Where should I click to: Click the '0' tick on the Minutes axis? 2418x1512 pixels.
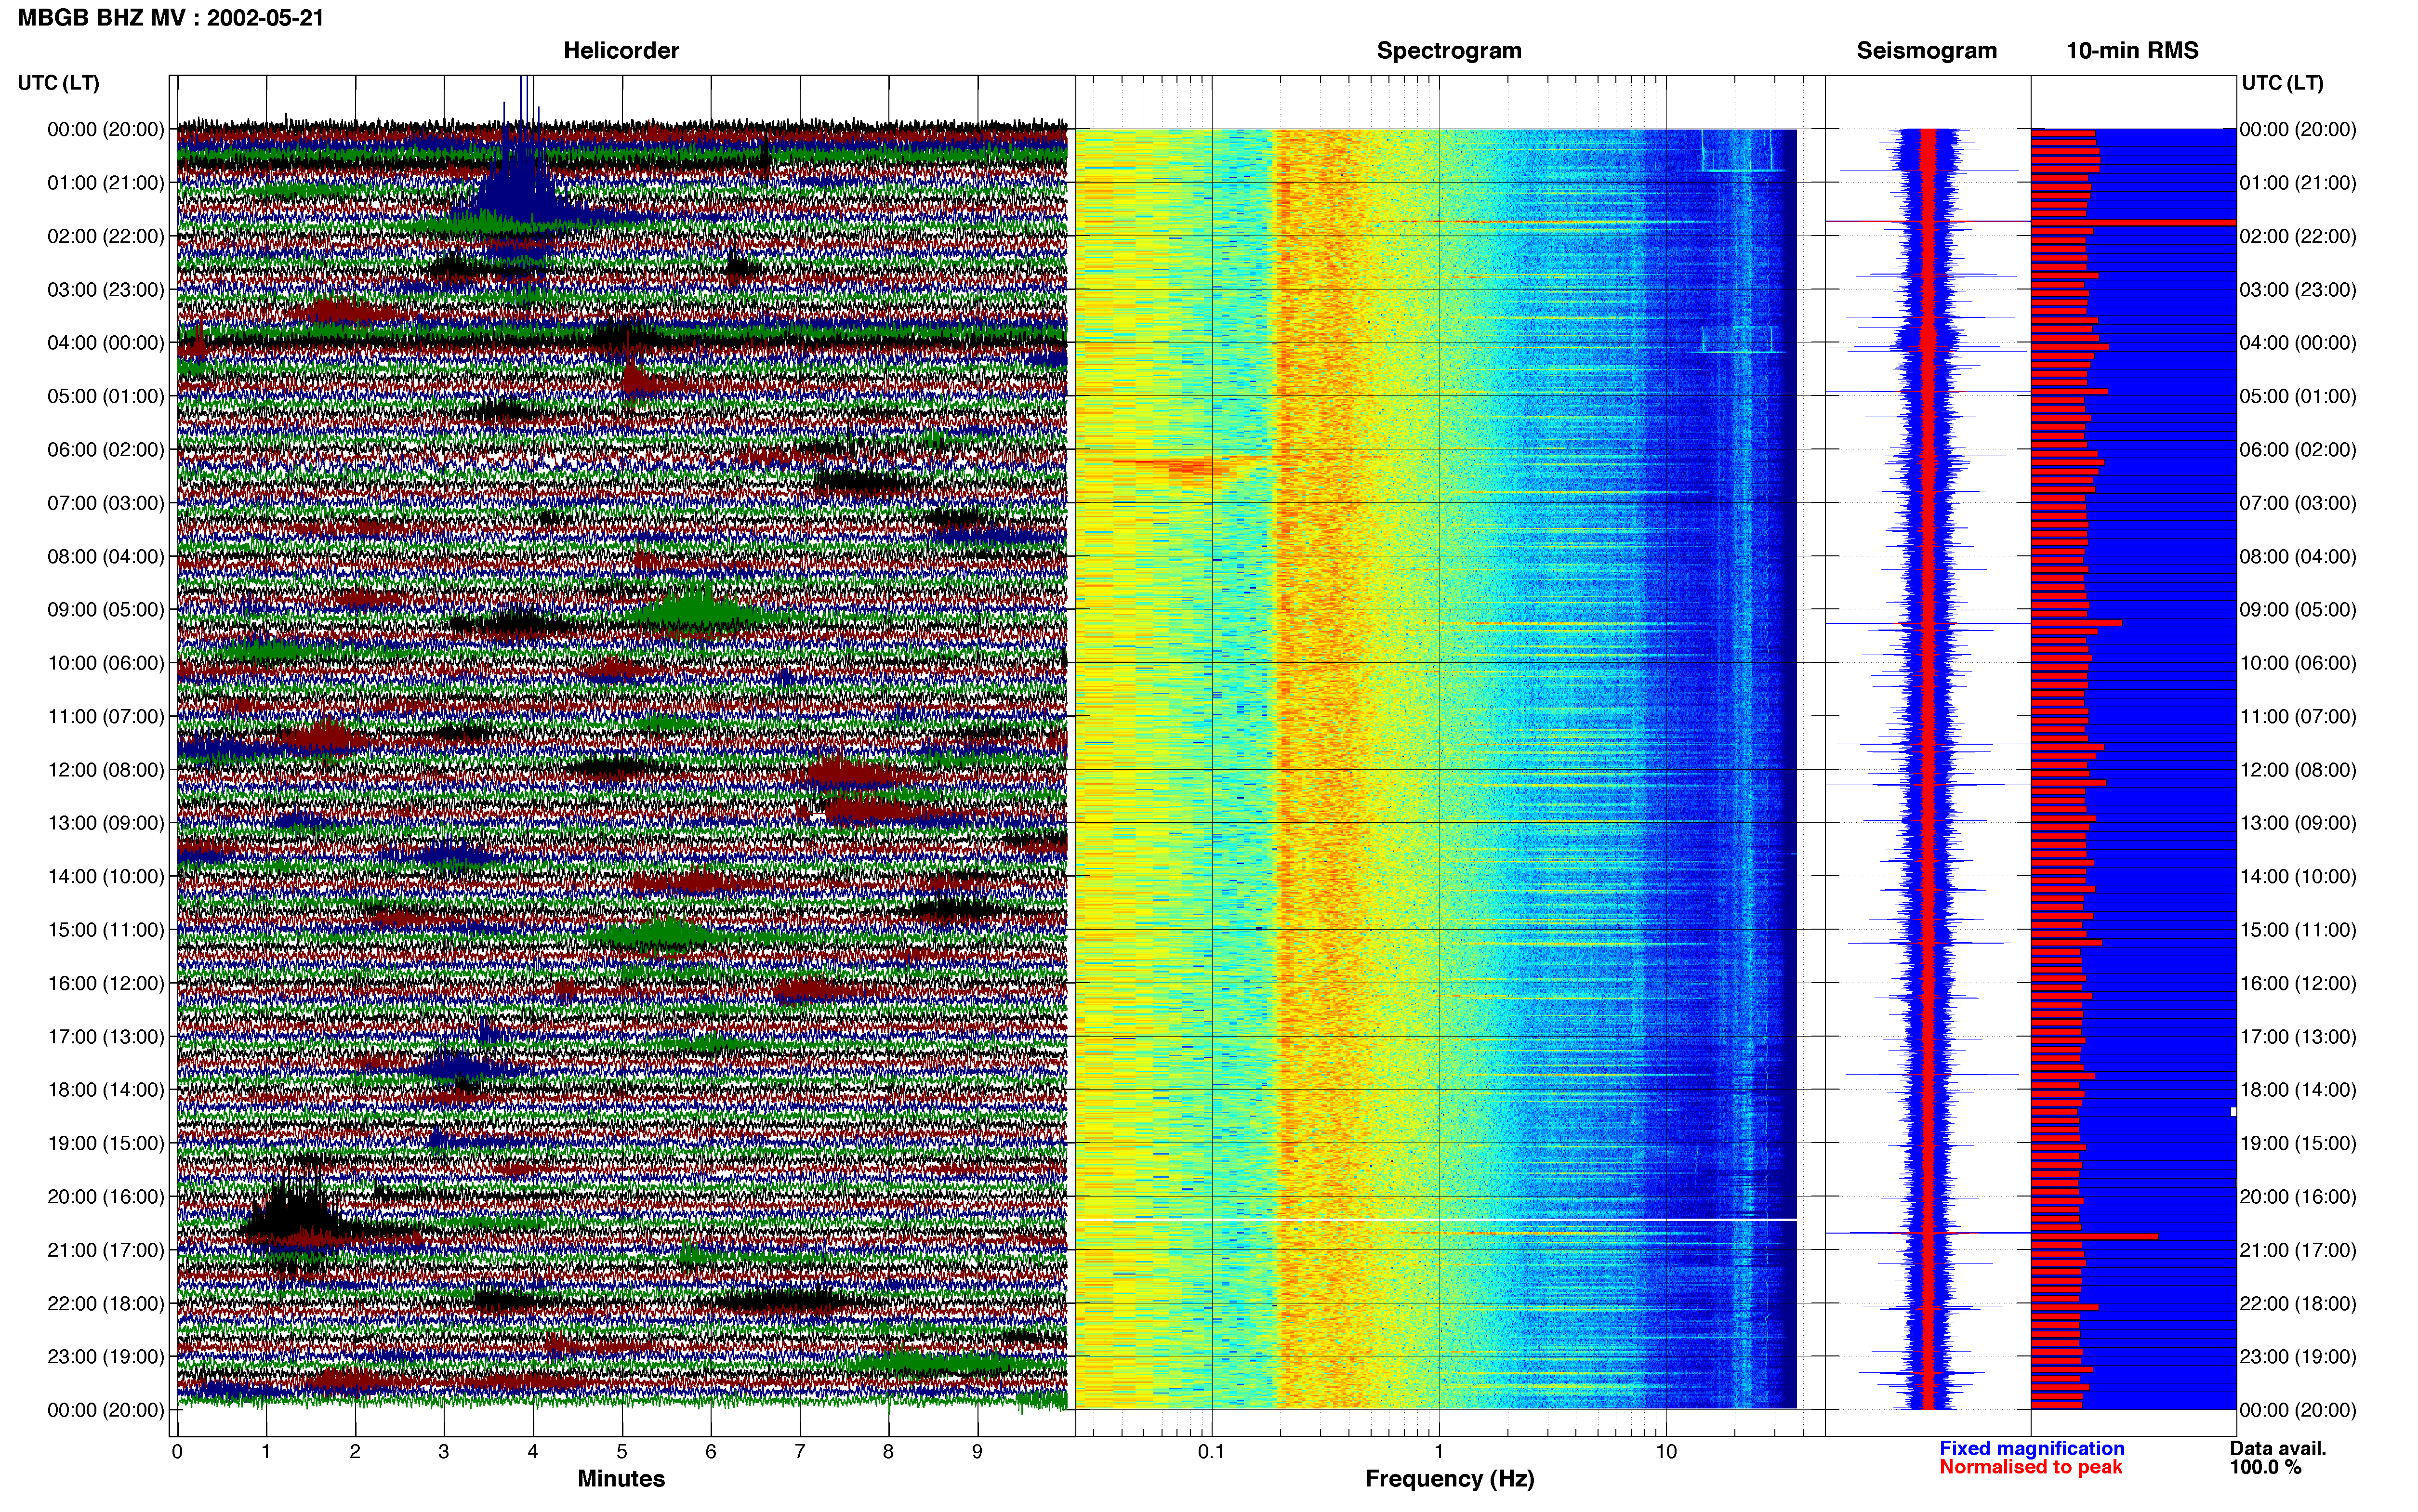[177, 1452]
